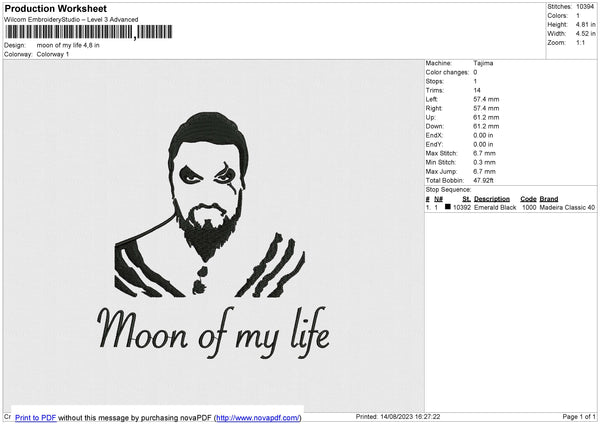The width and height of the screenshot is (600, 424).
Task: Select the Colorway 1 value
Action: (x=53, y=54)
